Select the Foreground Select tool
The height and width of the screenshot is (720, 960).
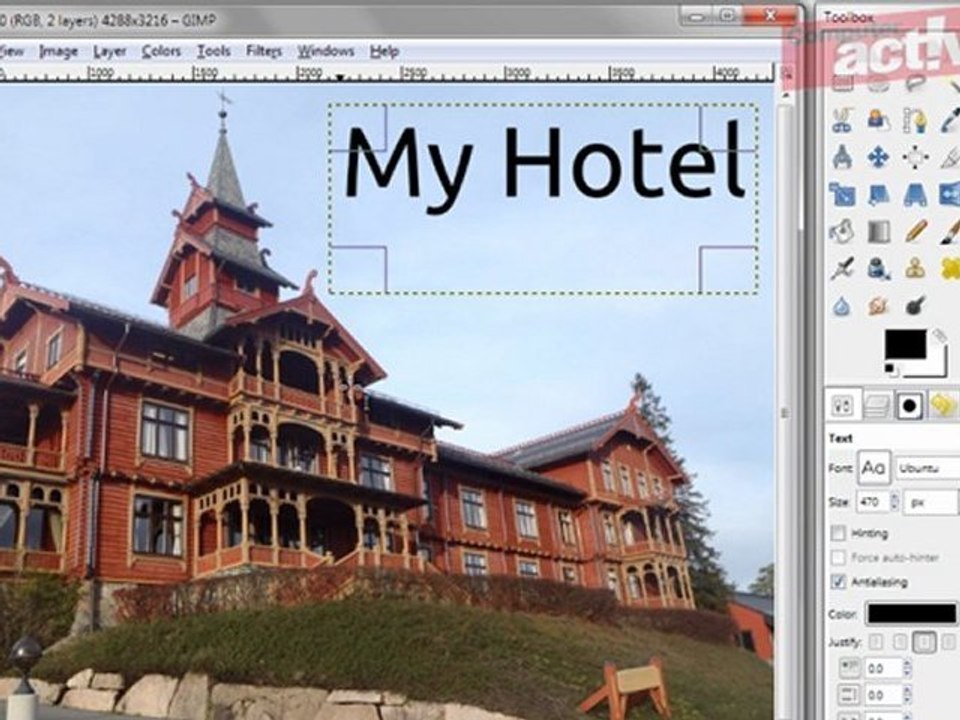879,120
